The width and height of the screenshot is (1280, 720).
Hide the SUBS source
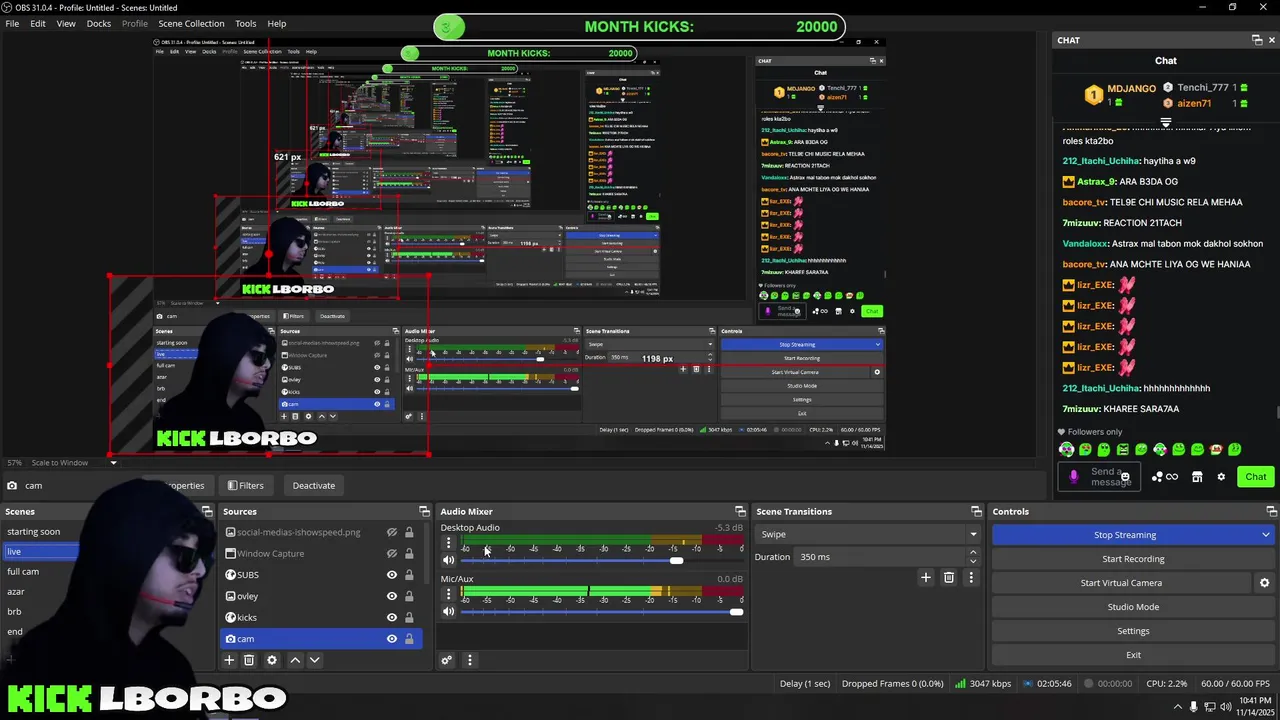(392, 575)
